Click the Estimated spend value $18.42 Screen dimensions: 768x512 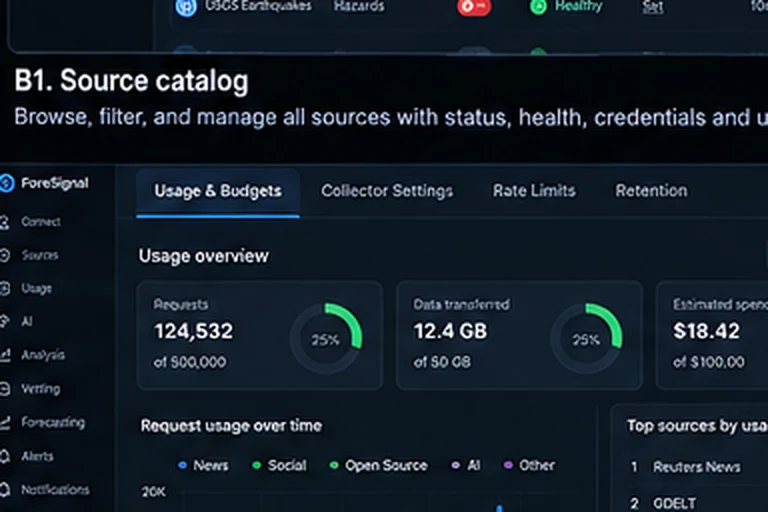point(706,331)
